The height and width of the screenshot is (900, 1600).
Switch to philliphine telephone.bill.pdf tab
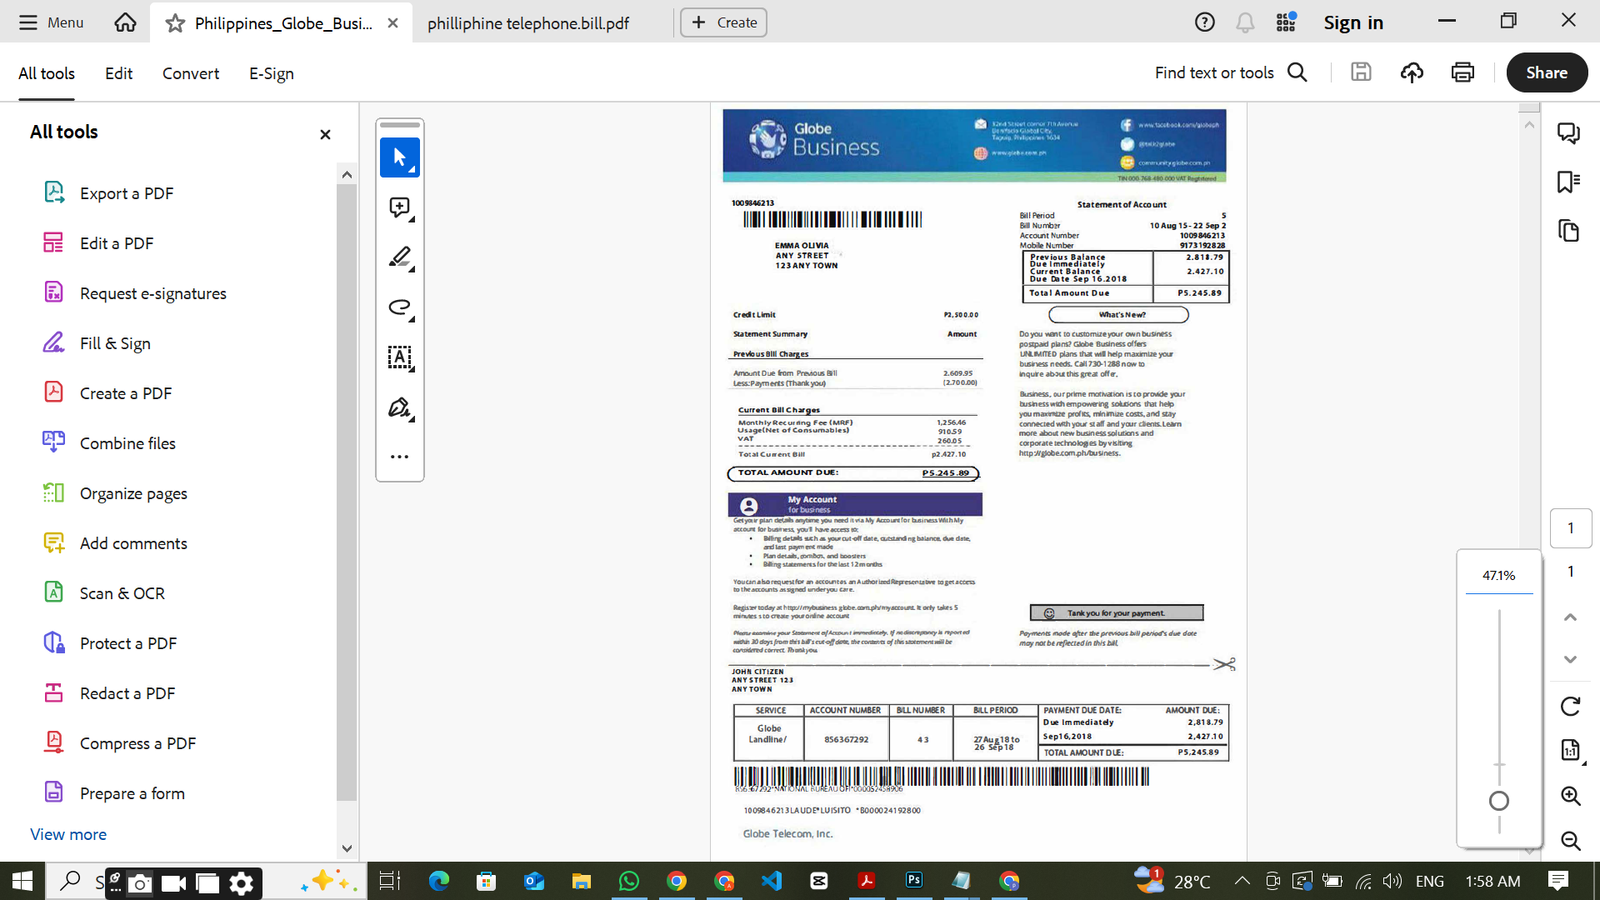pos(528,23)
